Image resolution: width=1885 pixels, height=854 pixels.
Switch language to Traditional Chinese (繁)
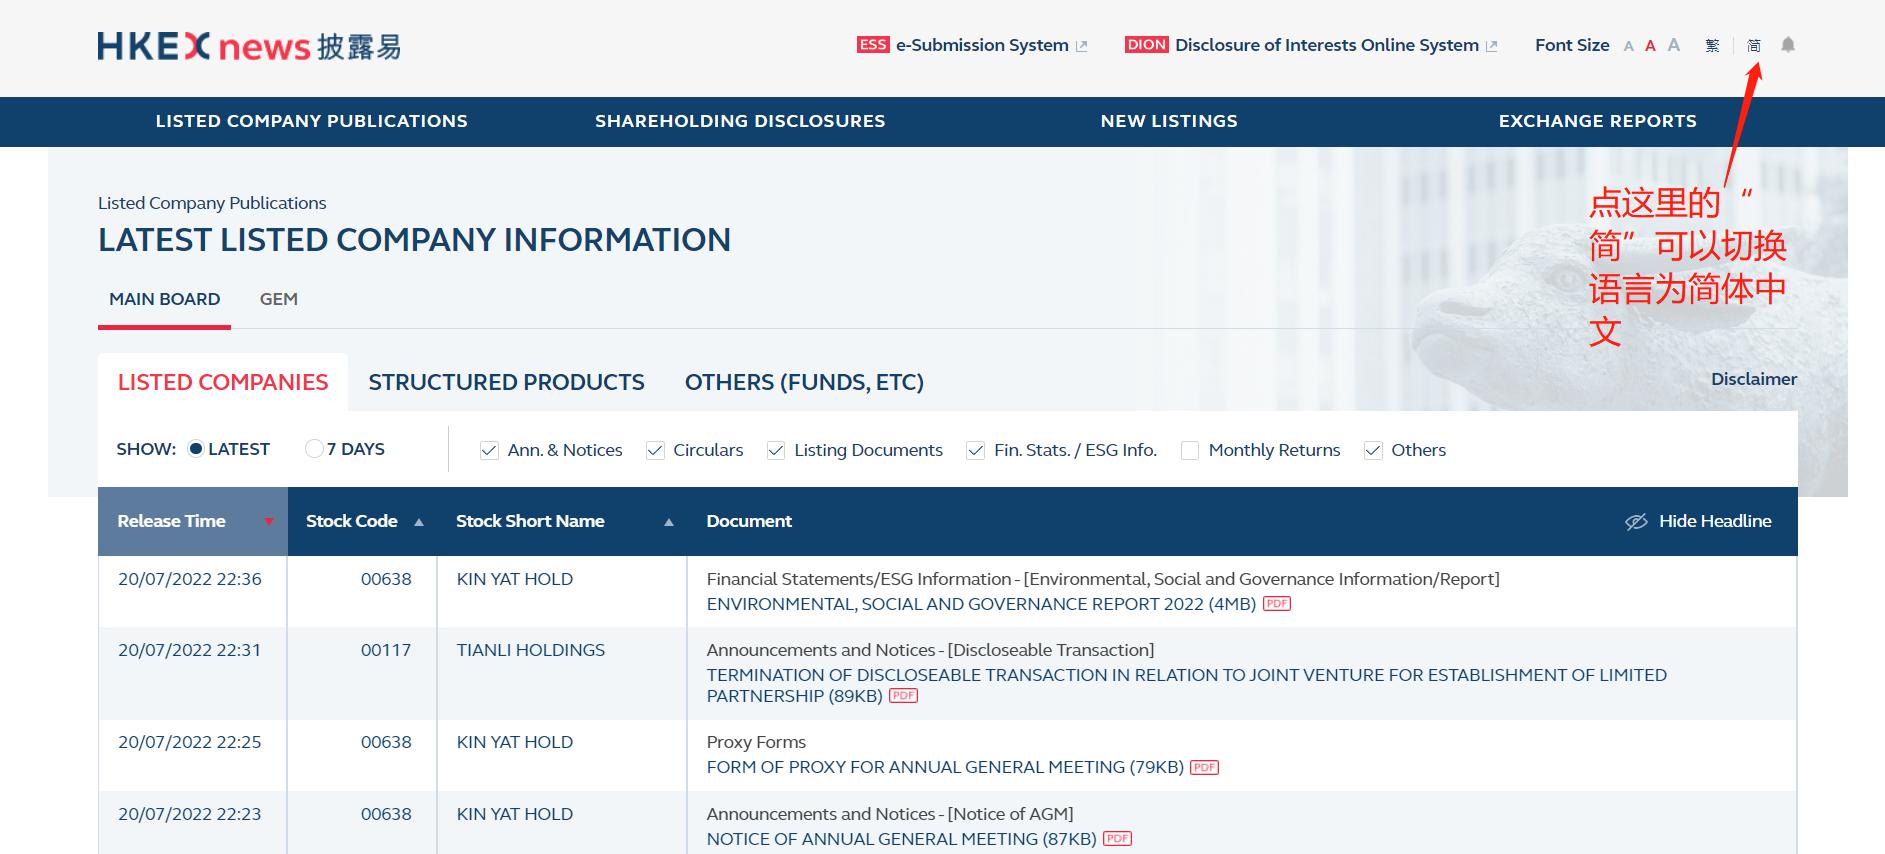pyautogui.click(x=1712, y=46)
